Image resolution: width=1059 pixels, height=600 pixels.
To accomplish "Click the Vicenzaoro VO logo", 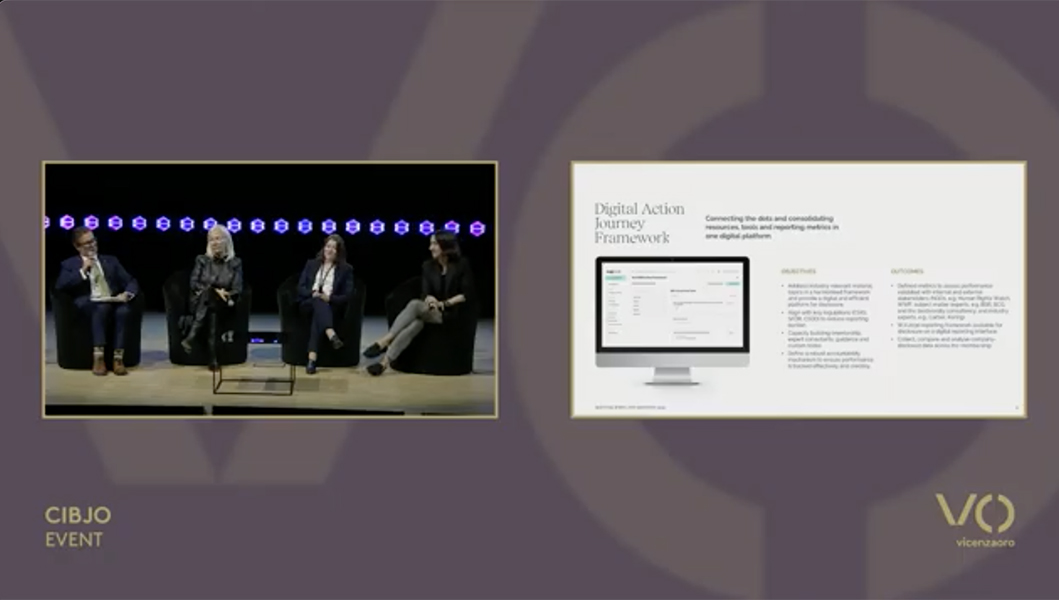I will pyautogui.click(x=974, y=513).
